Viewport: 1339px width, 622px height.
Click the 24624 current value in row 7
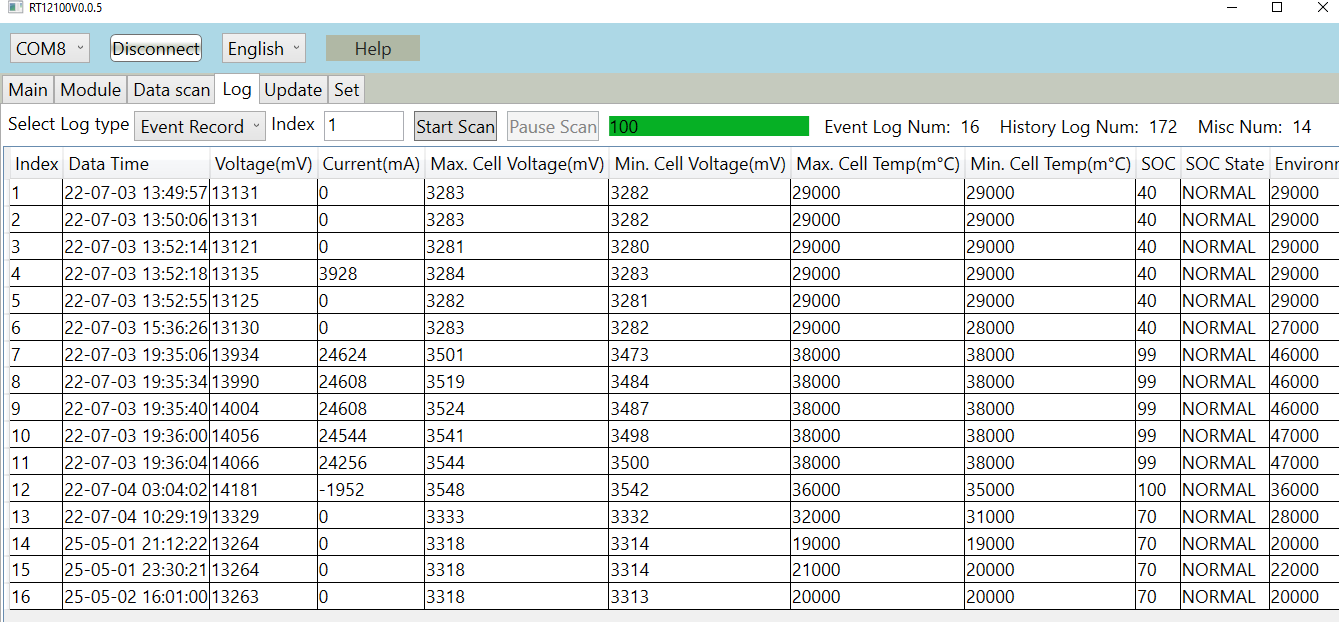coord(343,354)
